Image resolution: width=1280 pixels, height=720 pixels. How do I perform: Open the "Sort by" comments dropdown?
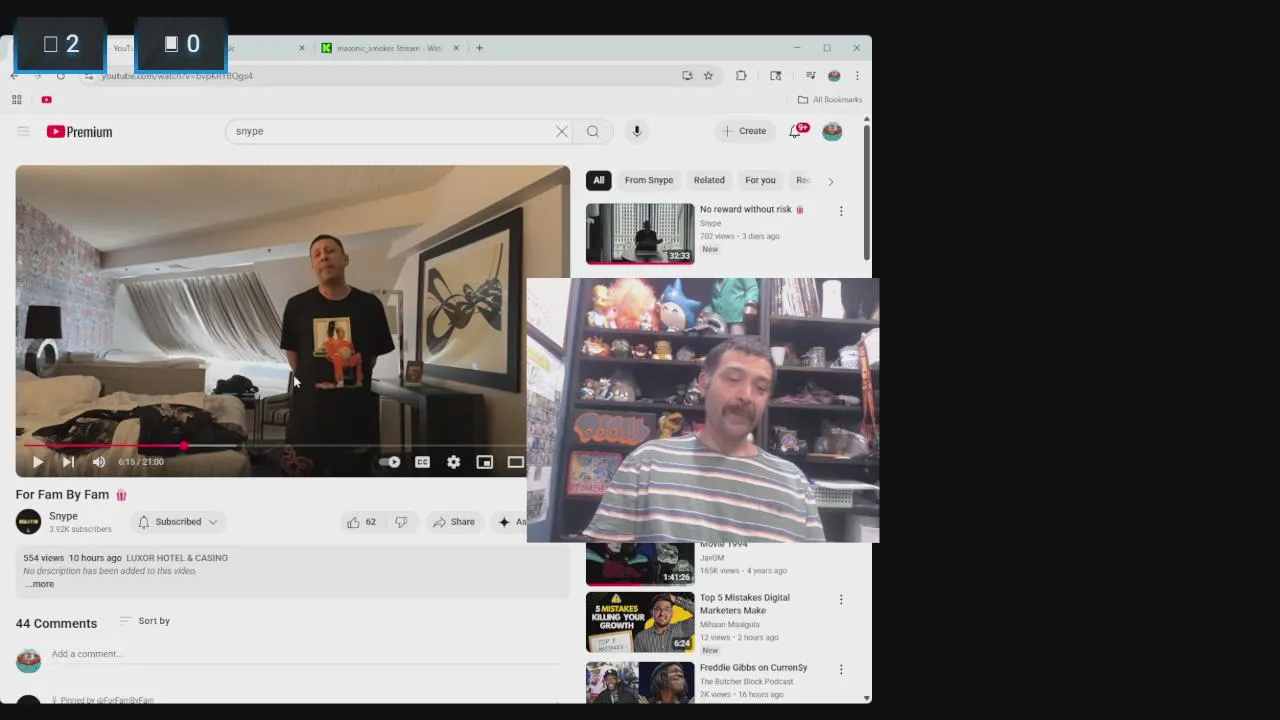point(145,621)
